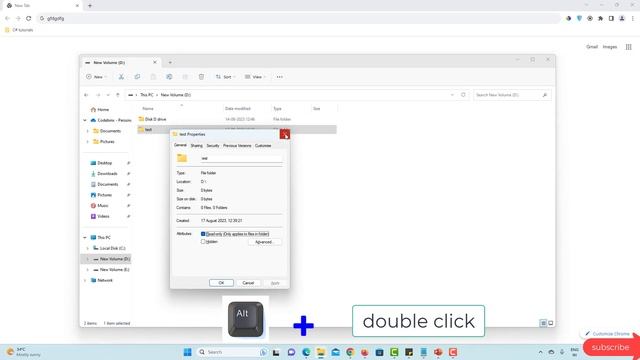The height and width of the screenshot is (360, 640).
Task: Show hidden system tray icons
Action: 540,352
